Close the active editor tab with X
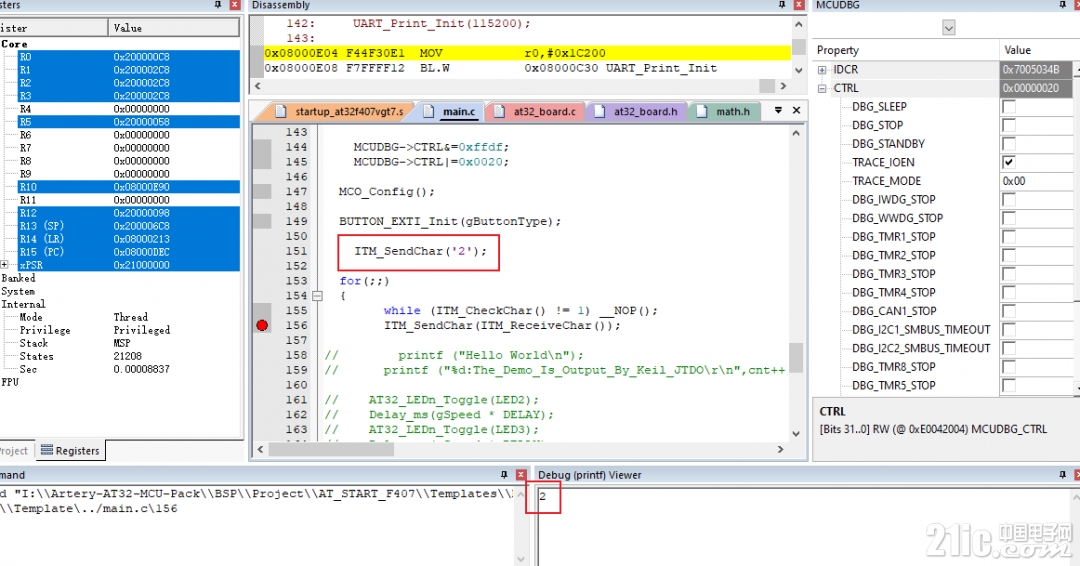Image resolution: width=1080 pixels, height=566 pixels. click(x=796, y=110)
